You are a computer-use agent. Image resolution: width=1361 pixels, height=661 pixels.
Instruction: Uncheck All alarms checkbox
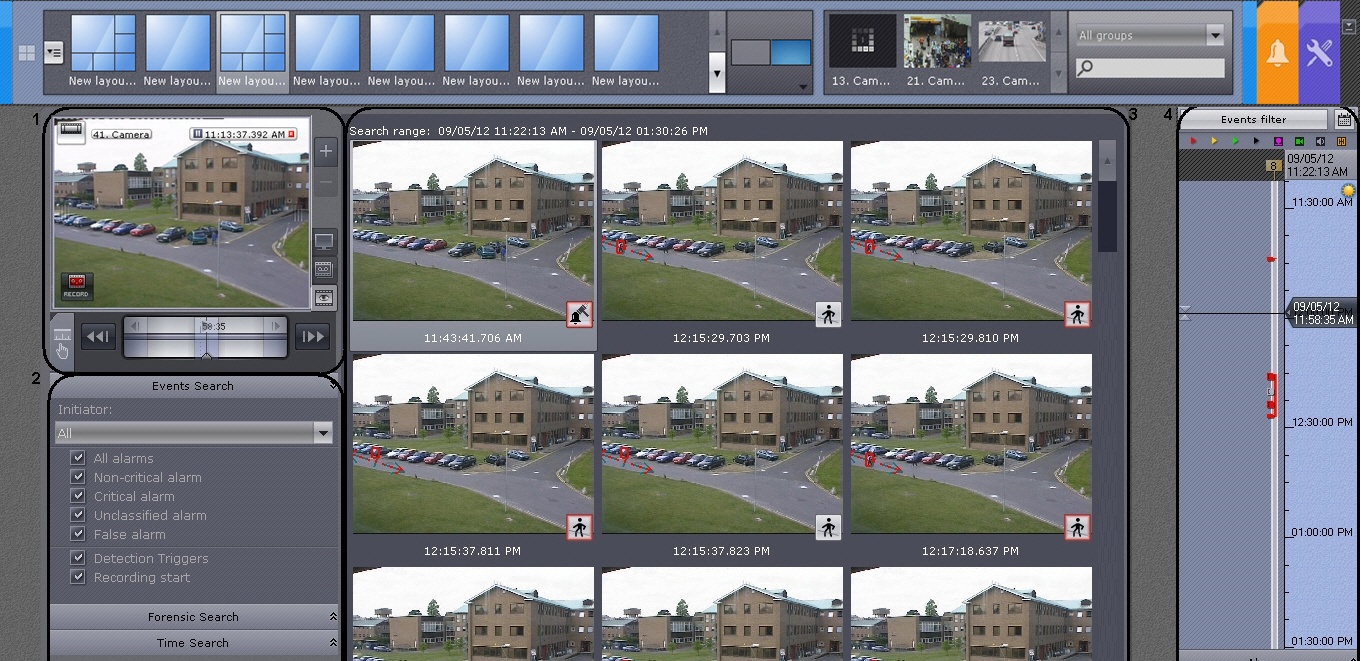77,458
